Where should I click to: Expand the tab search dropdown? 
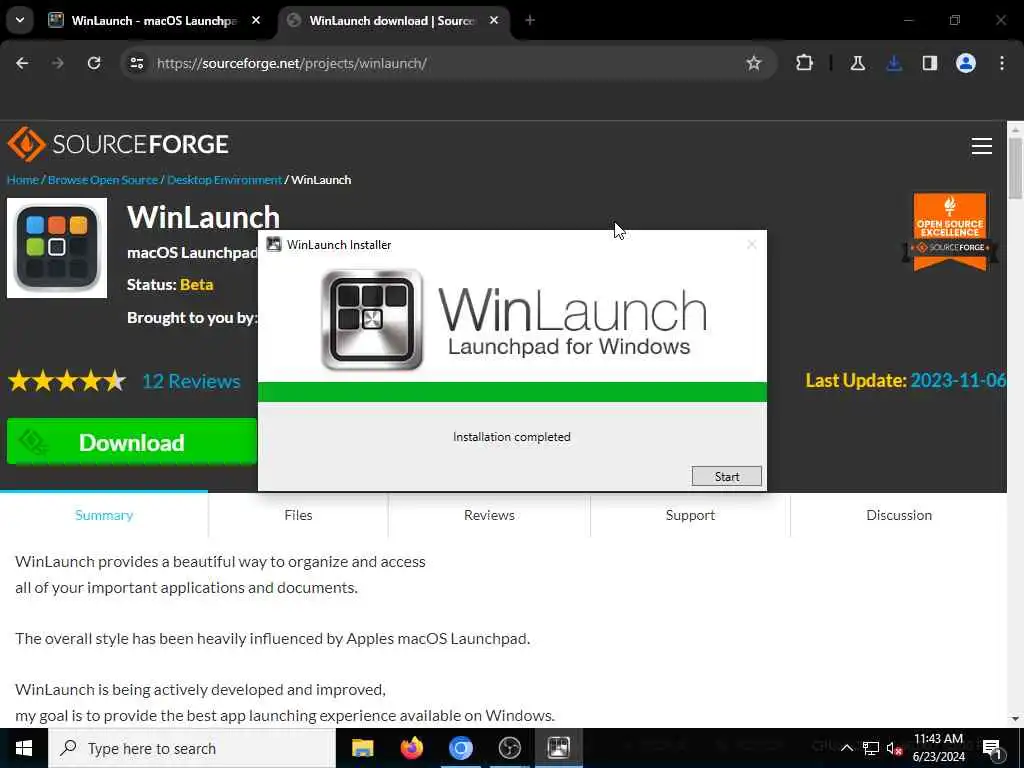(x=20, y=20)
